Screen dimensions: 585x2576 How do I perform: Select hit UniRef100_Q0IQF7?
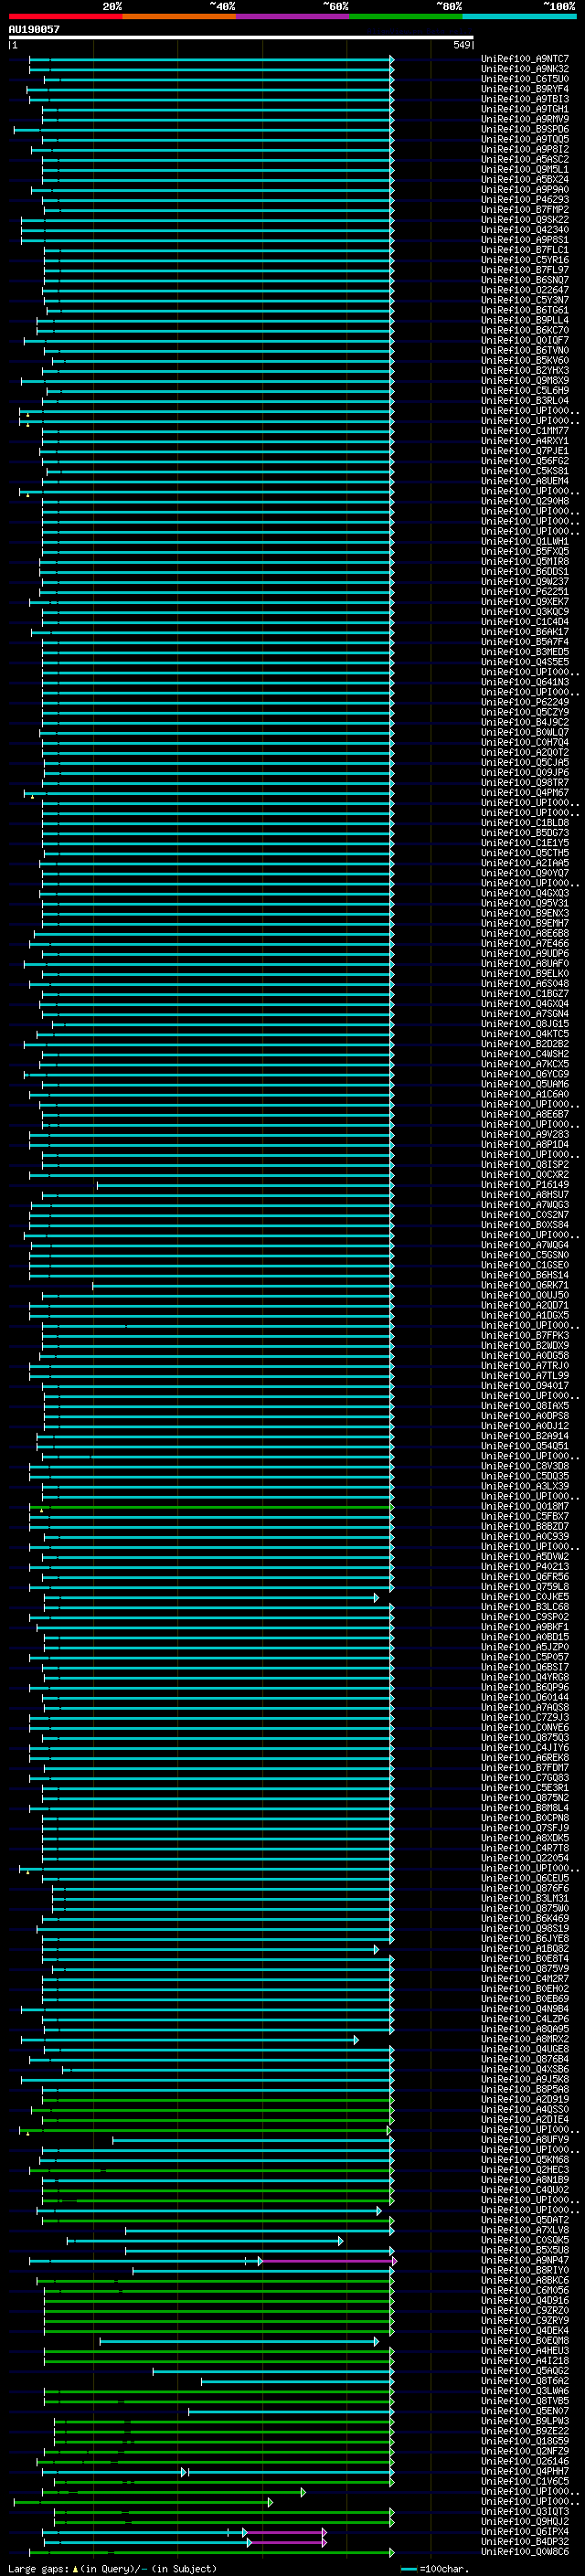(525, 340)
